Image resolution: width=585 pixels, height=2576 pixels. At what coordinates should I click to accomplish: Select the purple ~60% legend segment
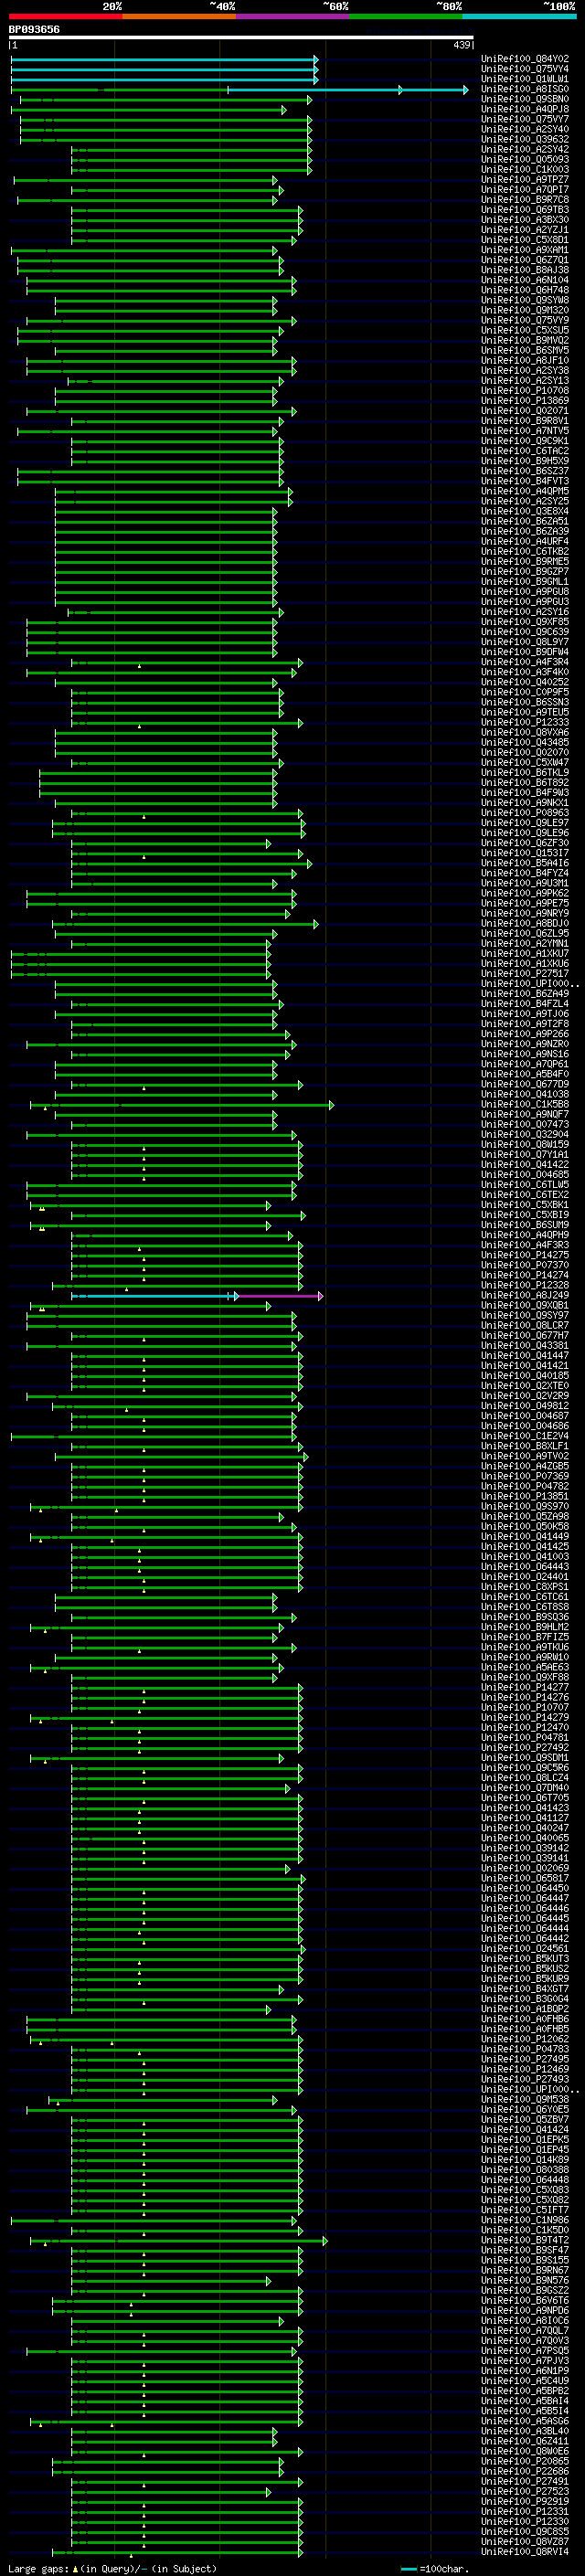(293, 16)
